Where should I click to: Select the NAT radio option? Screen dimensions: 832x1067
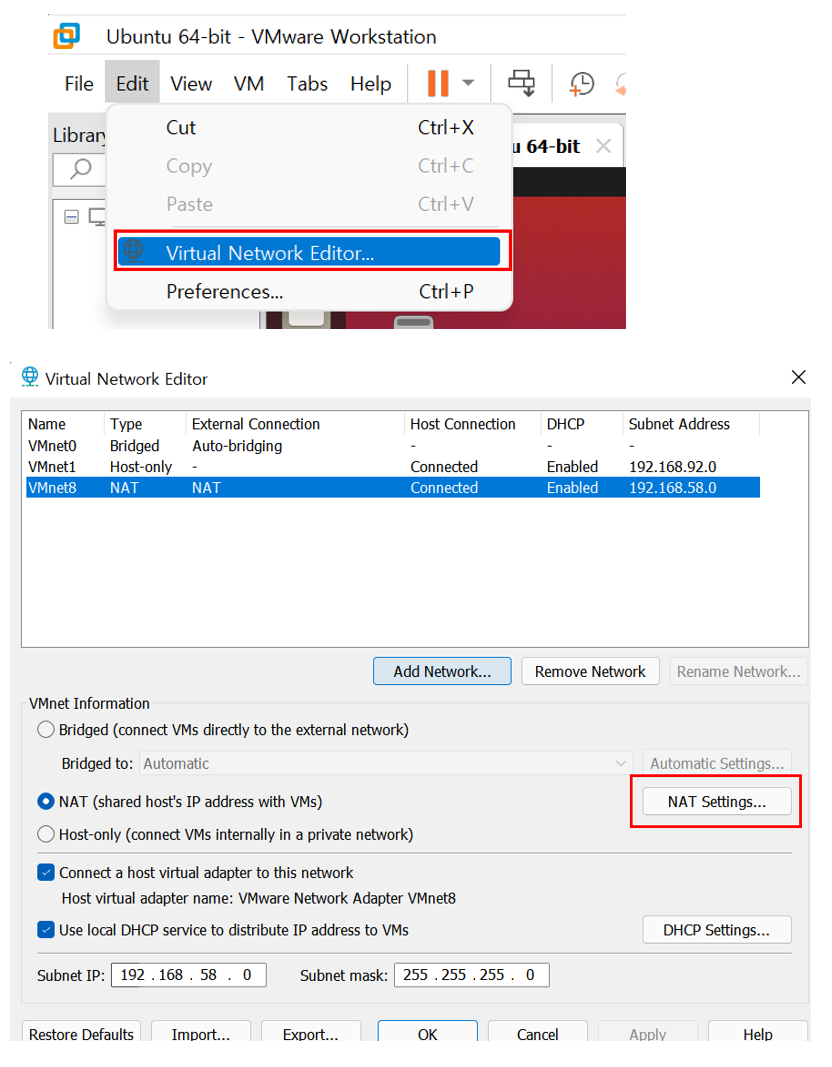pos(46,802)
